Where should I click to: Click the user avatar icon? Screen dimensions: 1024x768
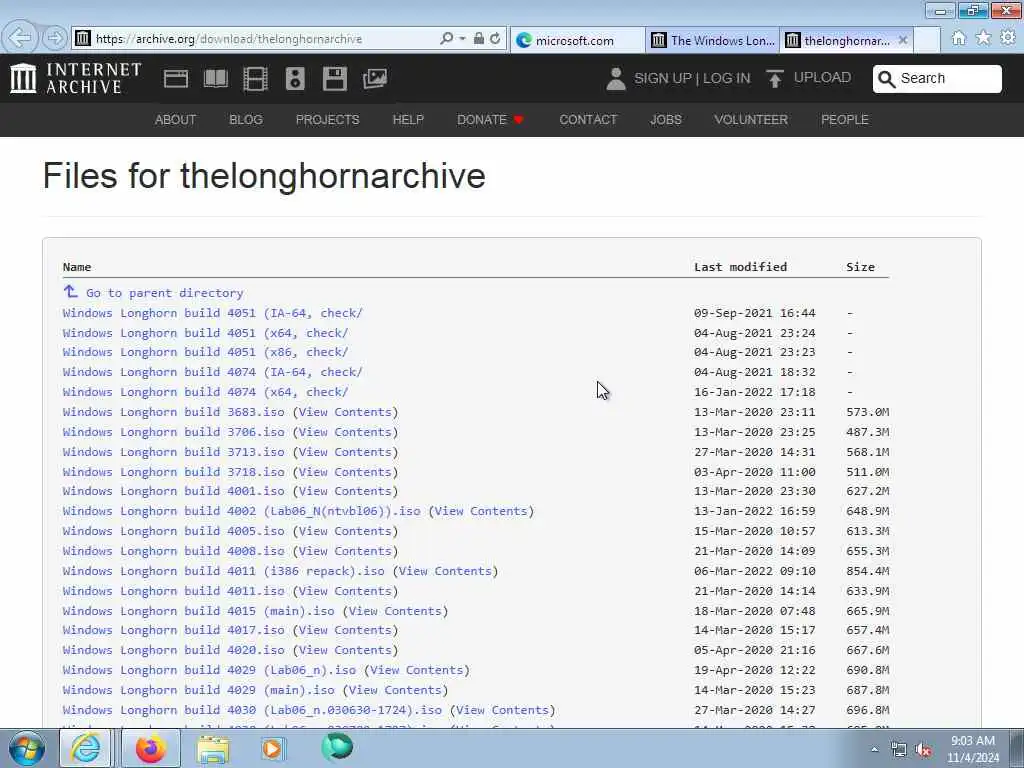615,78
